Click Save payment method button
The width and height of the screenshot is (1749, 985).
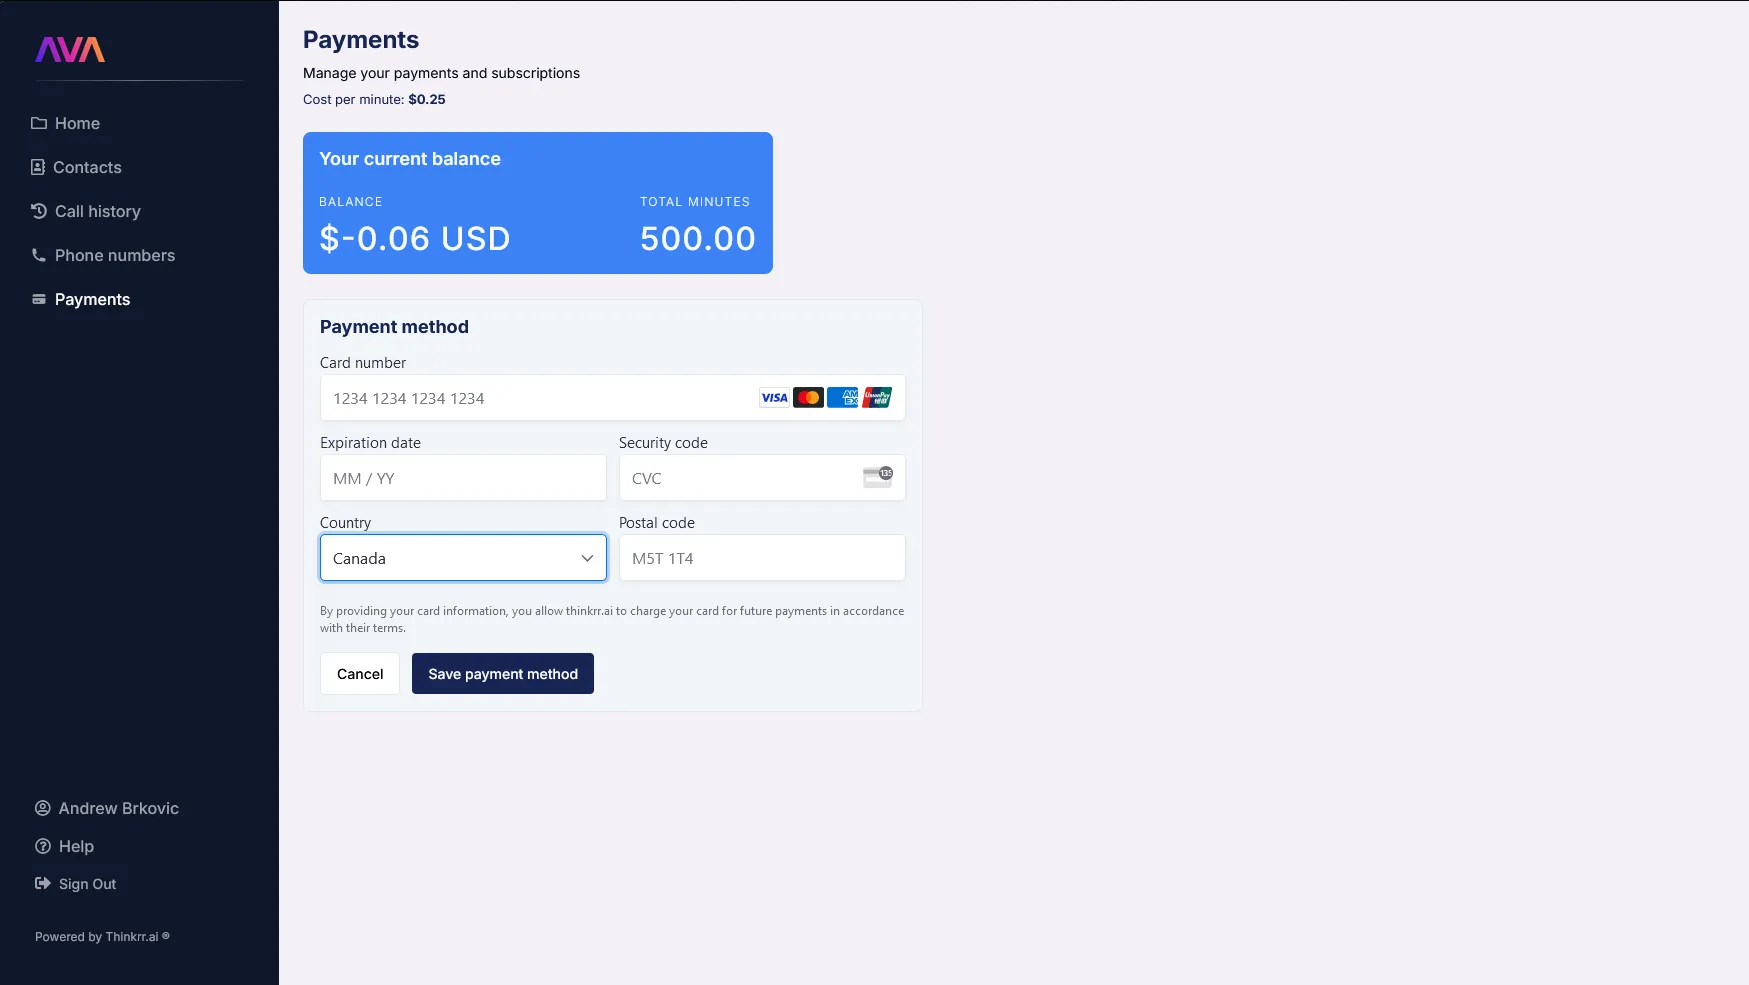503,674
